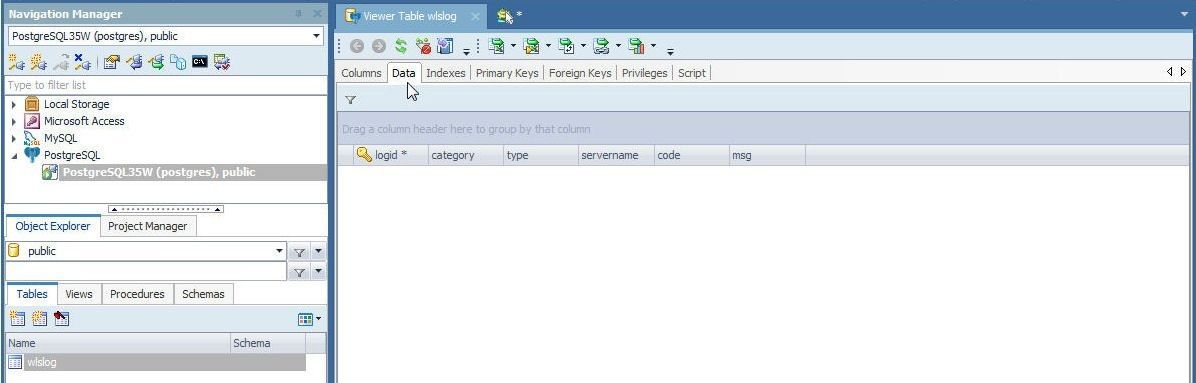Click the first create new table icon
The image size is (1196, 383).
point(17,318)
